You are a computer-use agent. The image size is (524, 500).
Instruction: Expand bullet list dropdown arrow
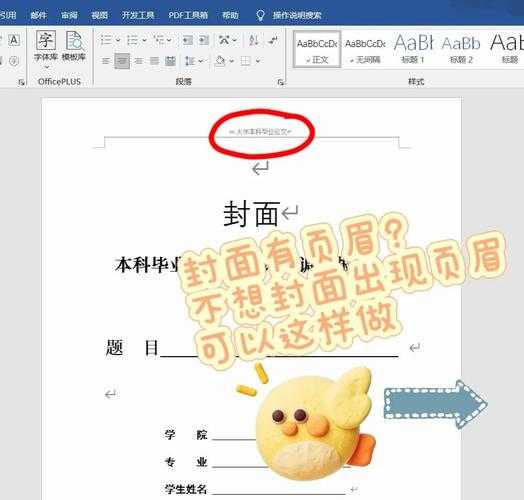(x=118, y=40)
